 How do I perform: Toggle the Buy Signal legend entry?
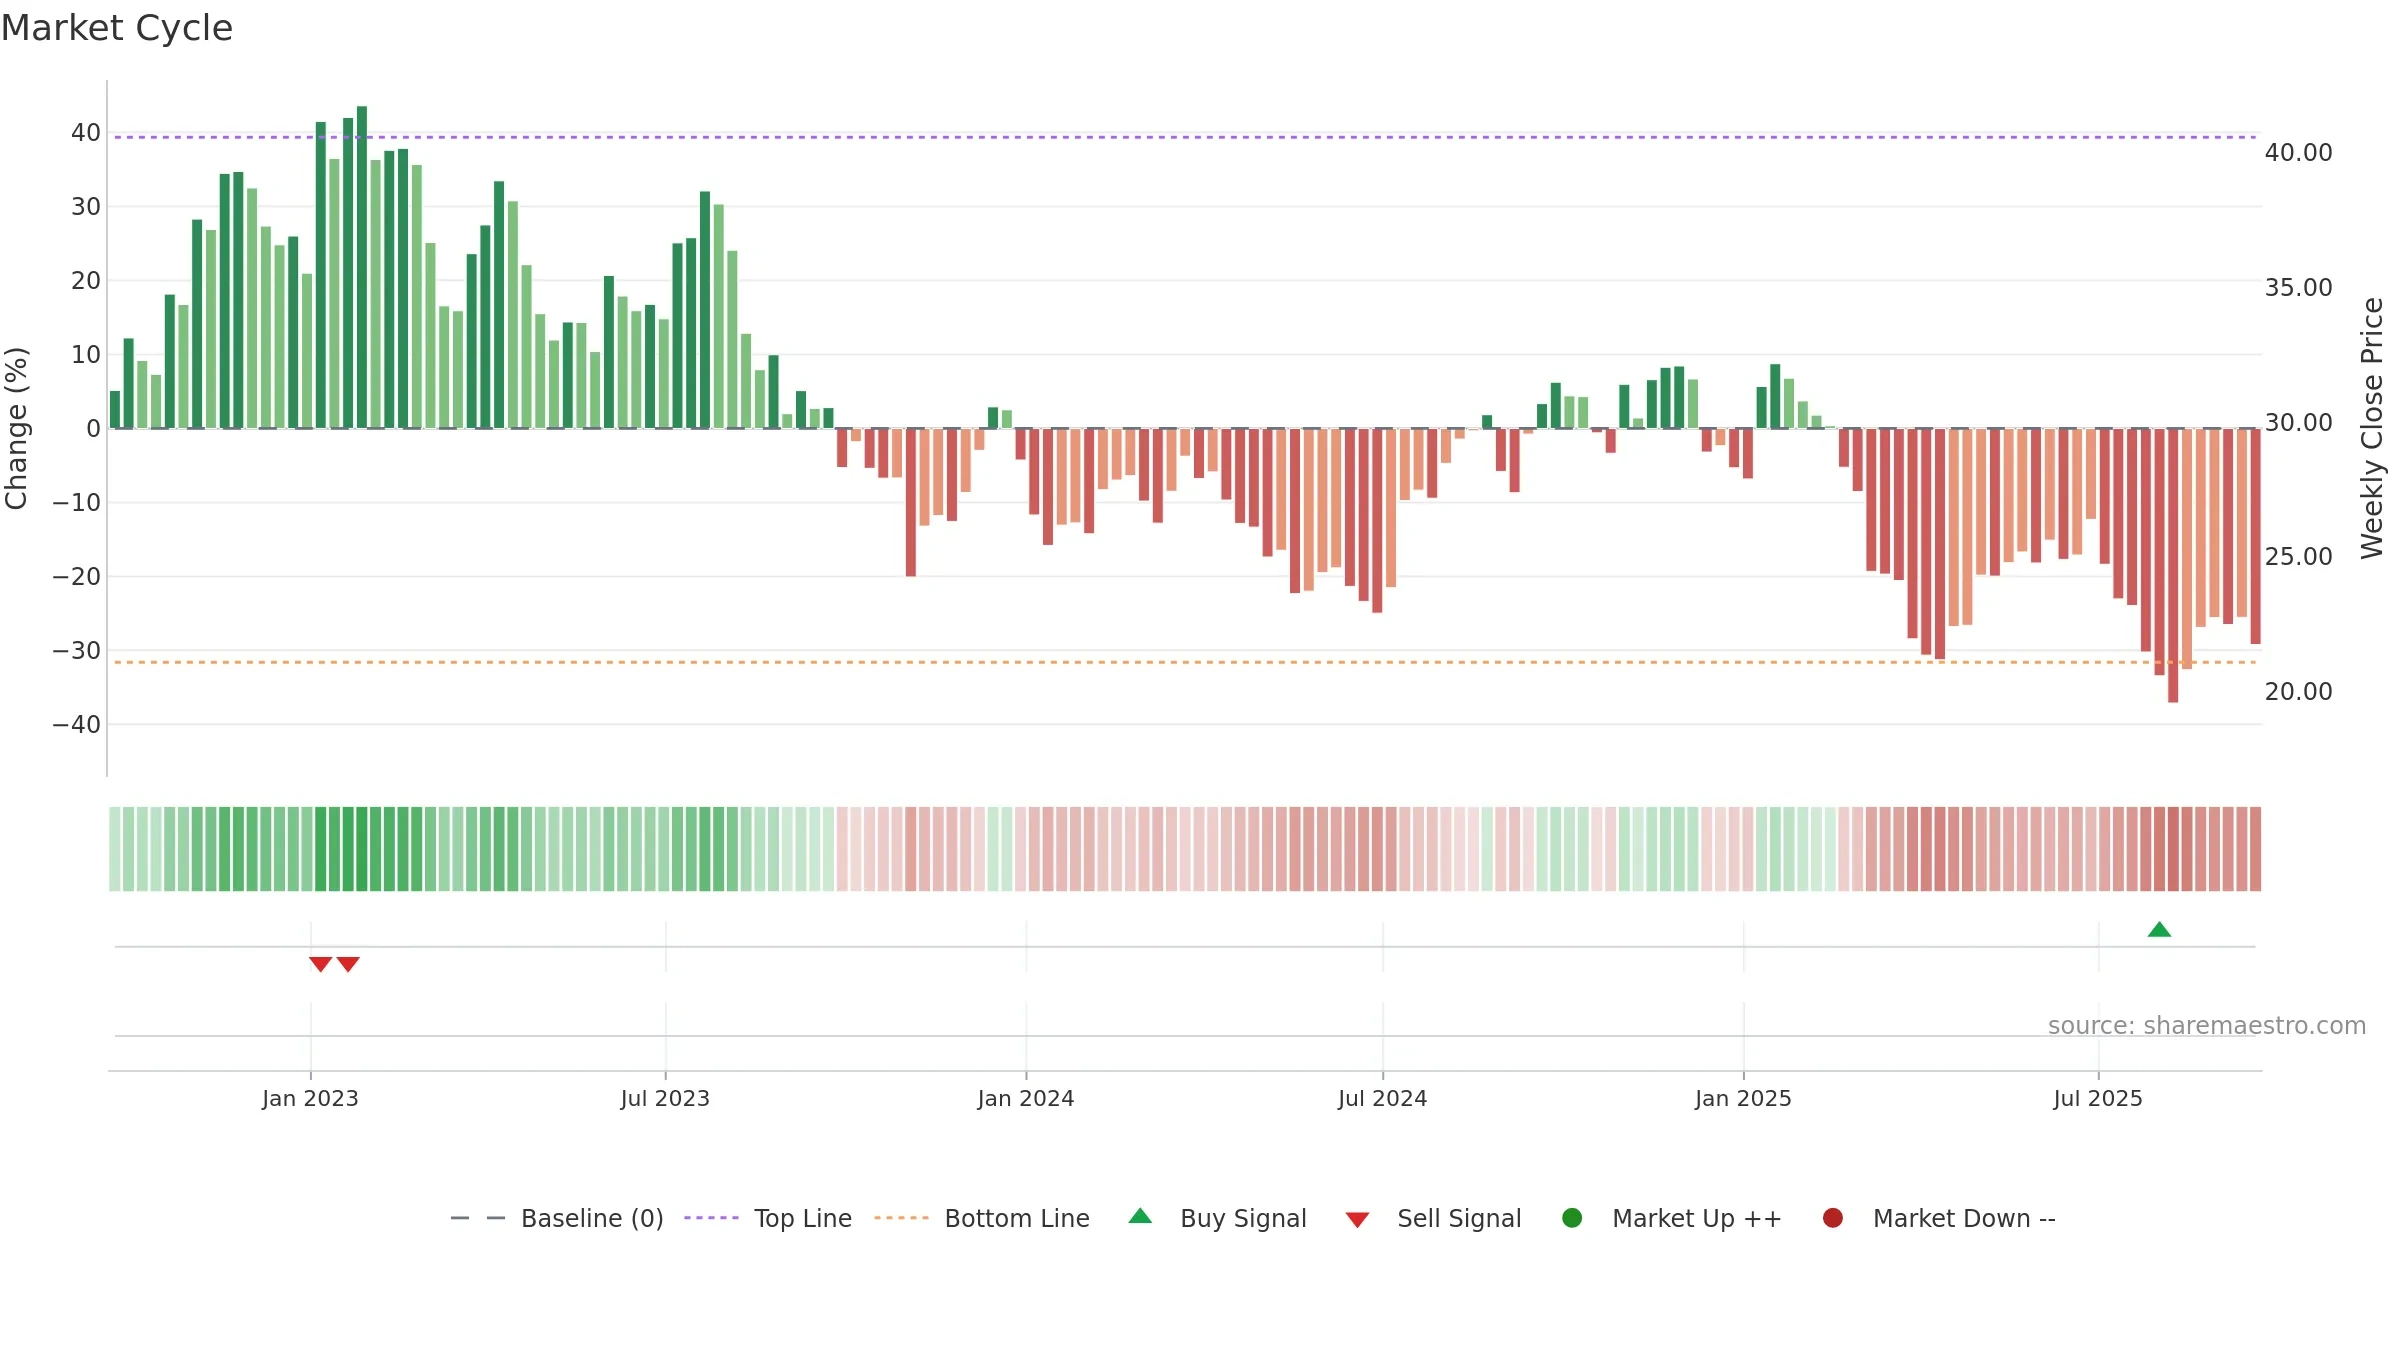point(1217,1218)
